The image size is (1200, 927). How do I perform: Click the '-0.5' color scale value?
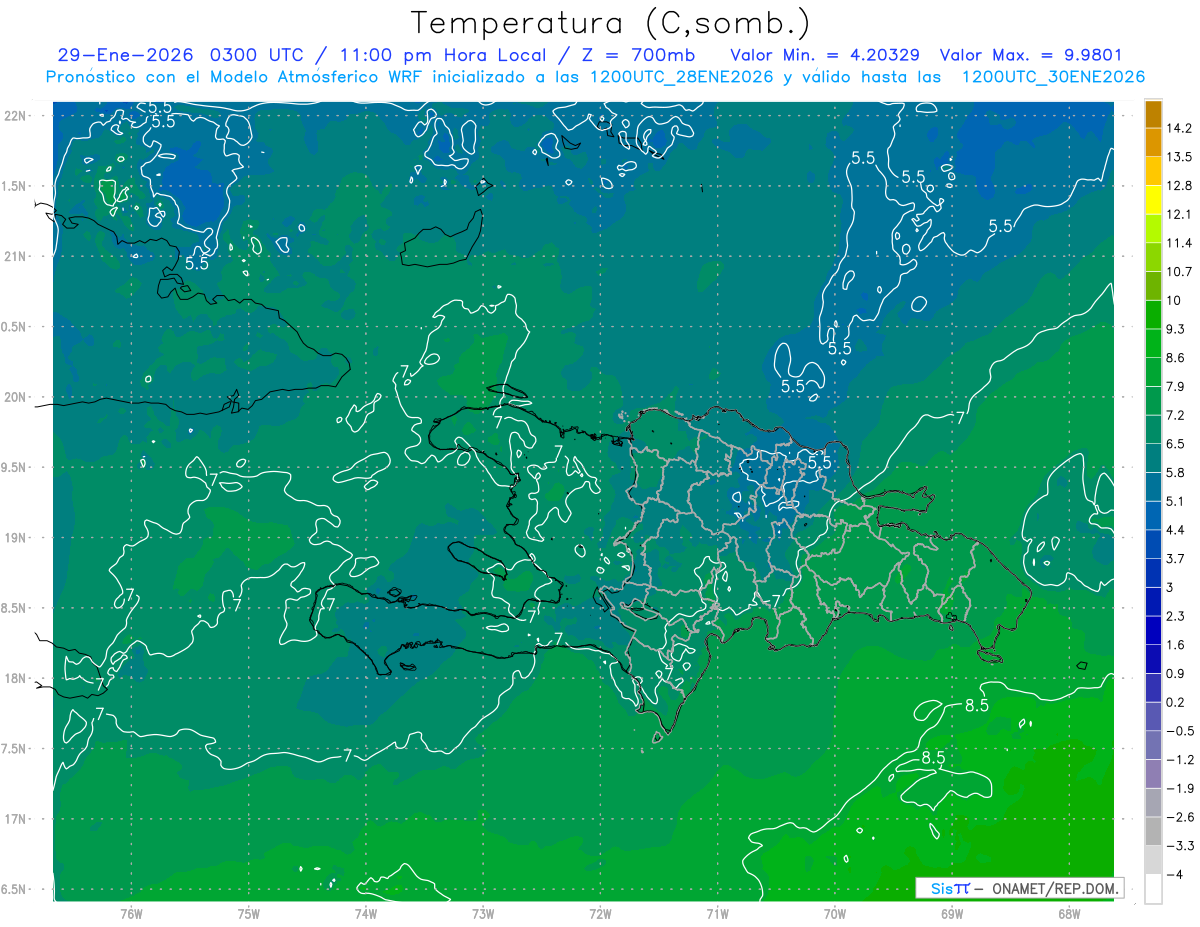1180,731
